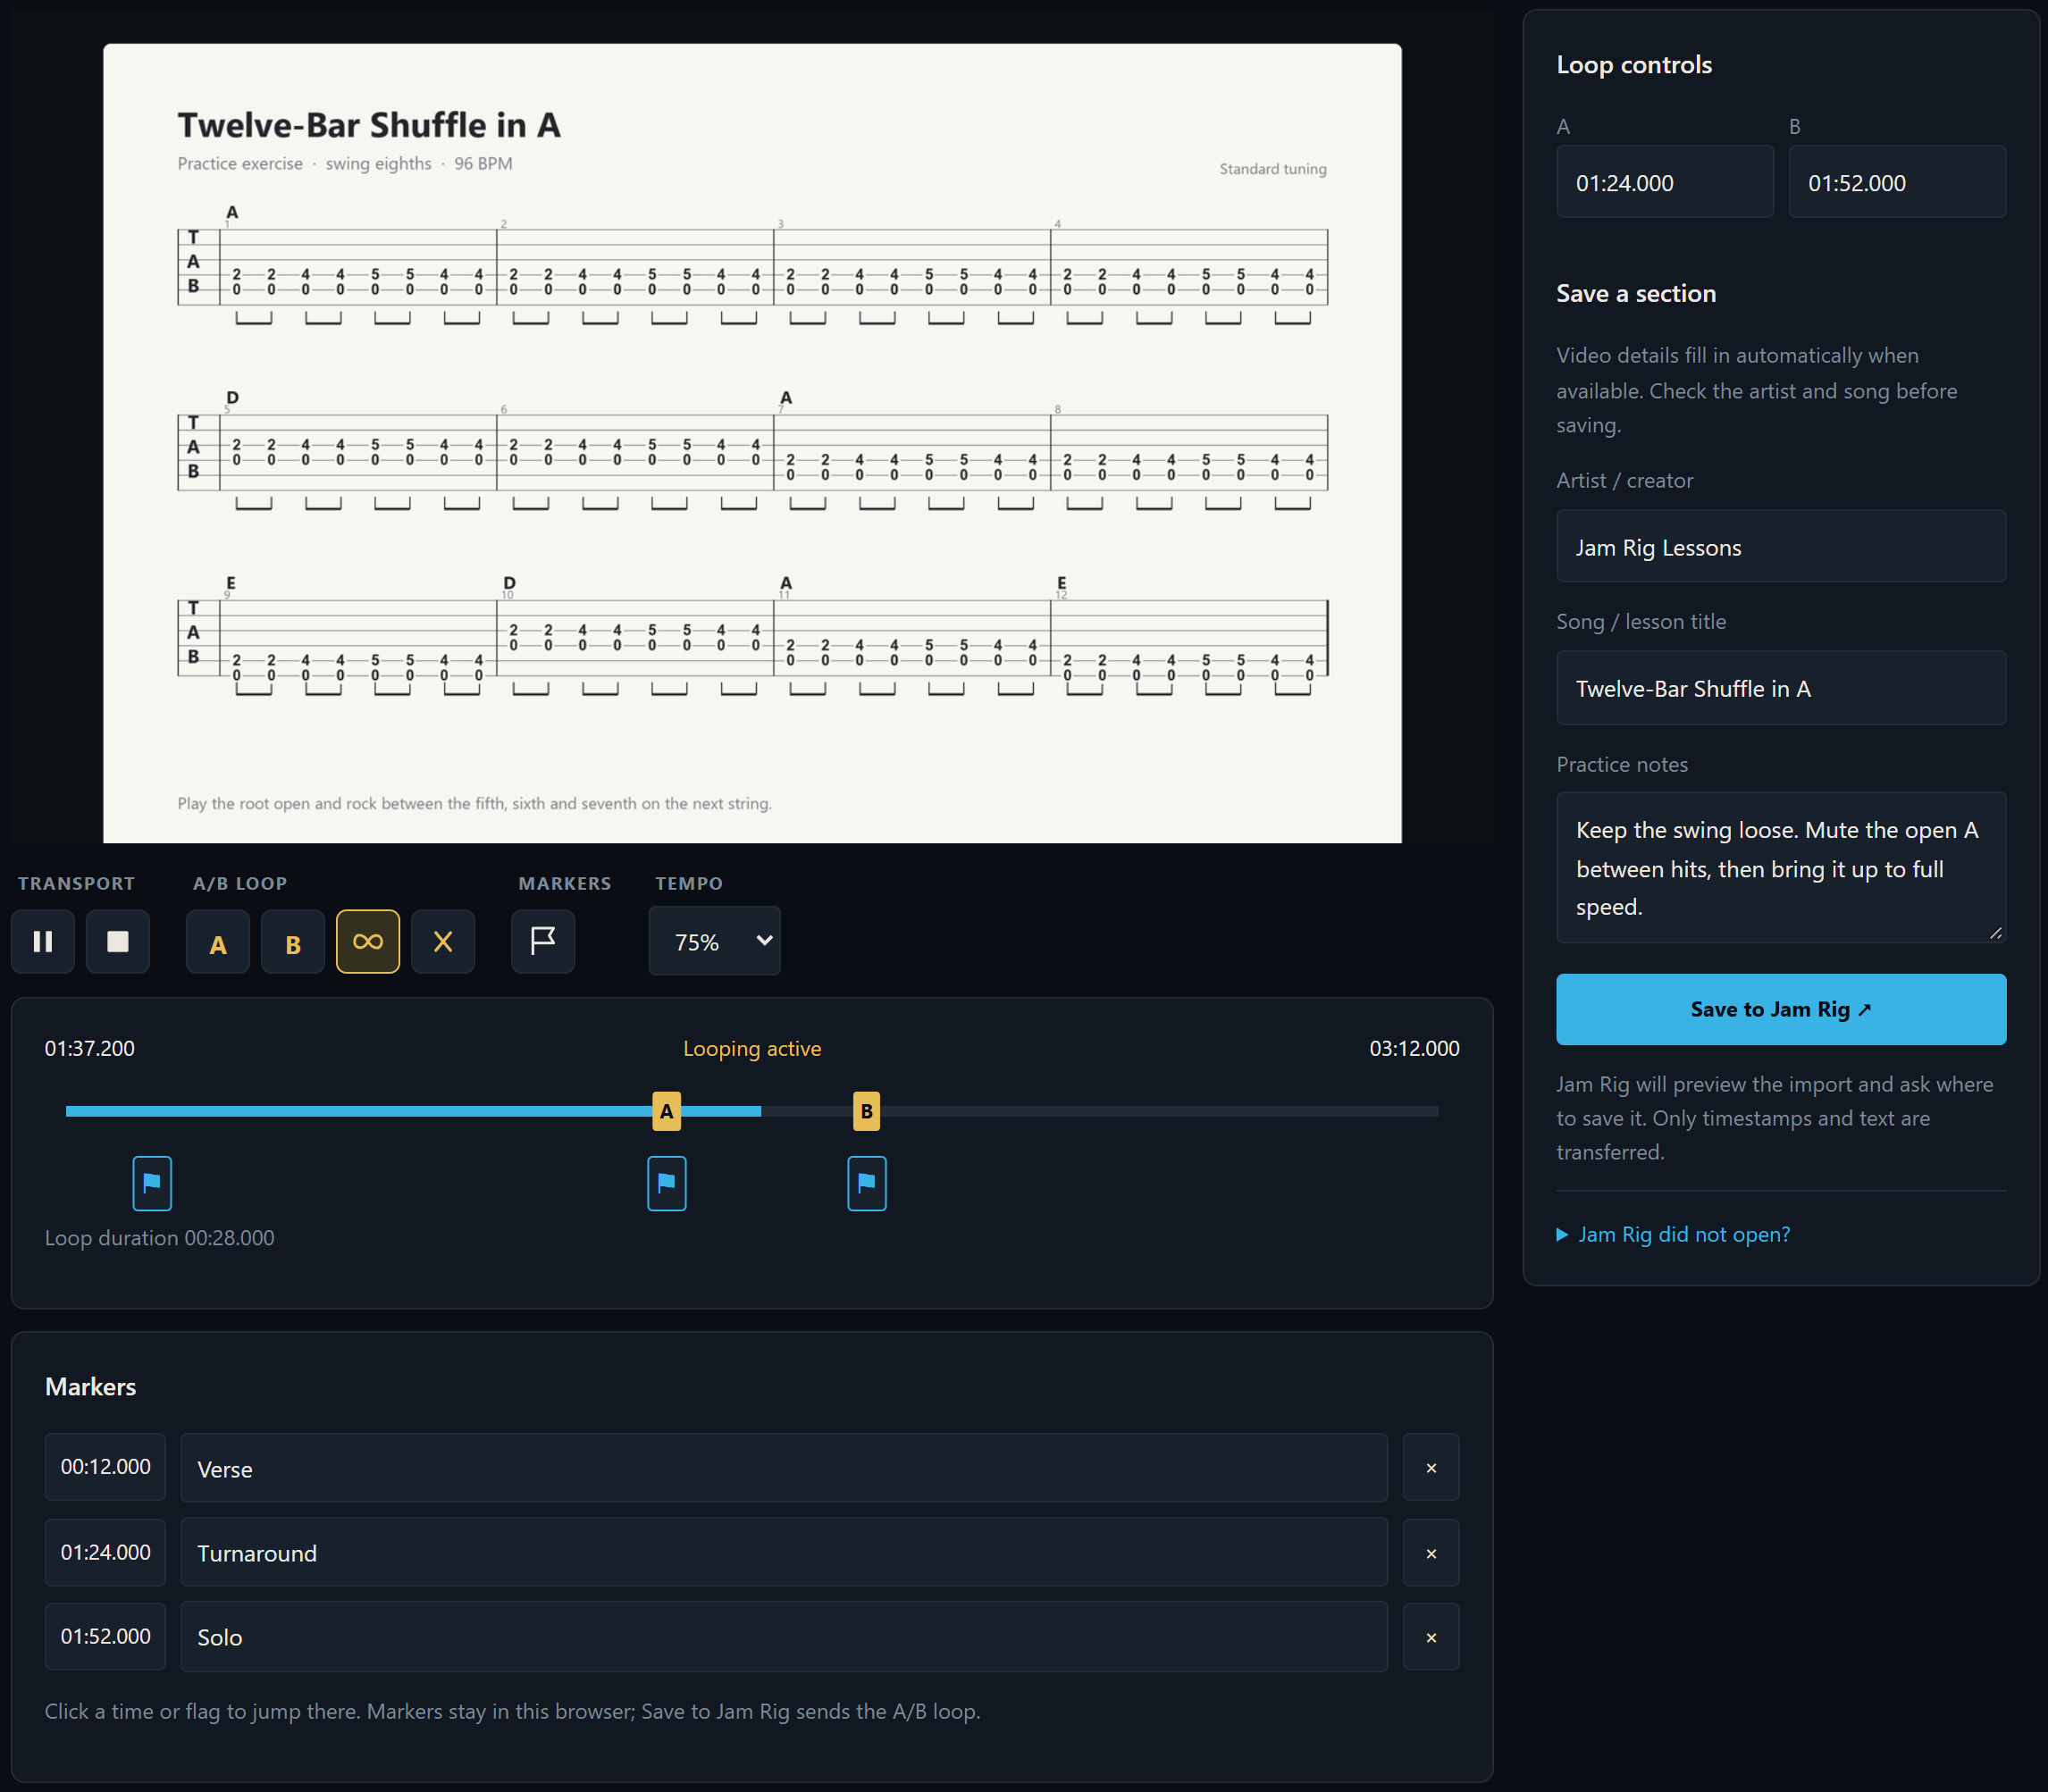Click the Twelve-Bar Shuffle tab sheet
Viewport: 2048px width, 1792px height.
tap(752, 443)
